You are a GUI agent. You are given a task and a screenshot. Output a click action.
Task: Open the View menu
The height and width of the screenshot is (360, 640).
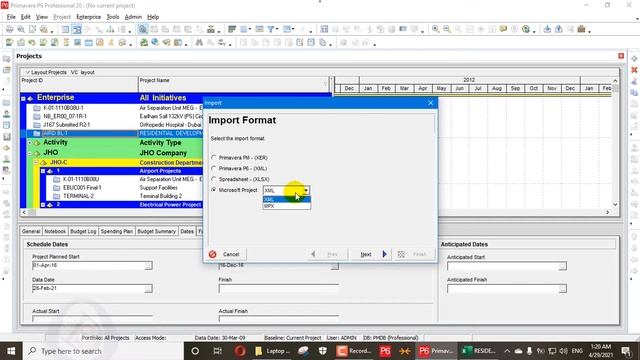(x=42, y=17)
